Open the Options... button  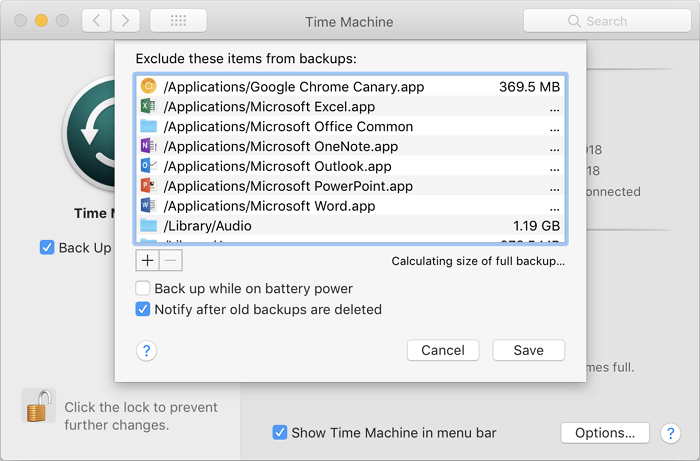click(x=605, y=433)
